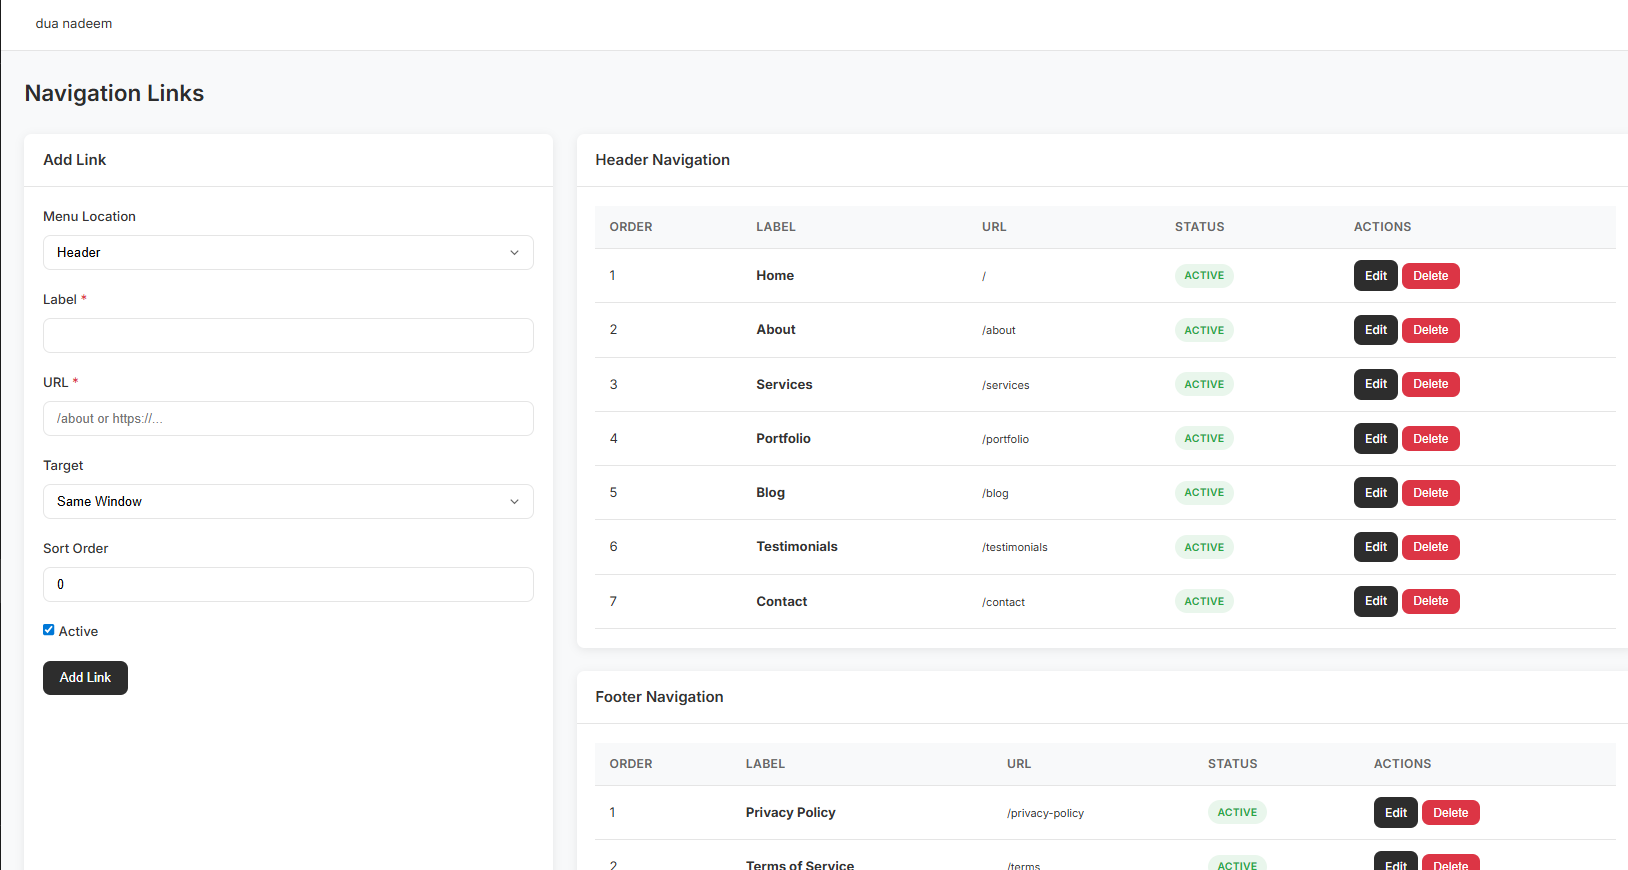
Task: Delete the Contact header link
Action: (x=1430, y=601)
